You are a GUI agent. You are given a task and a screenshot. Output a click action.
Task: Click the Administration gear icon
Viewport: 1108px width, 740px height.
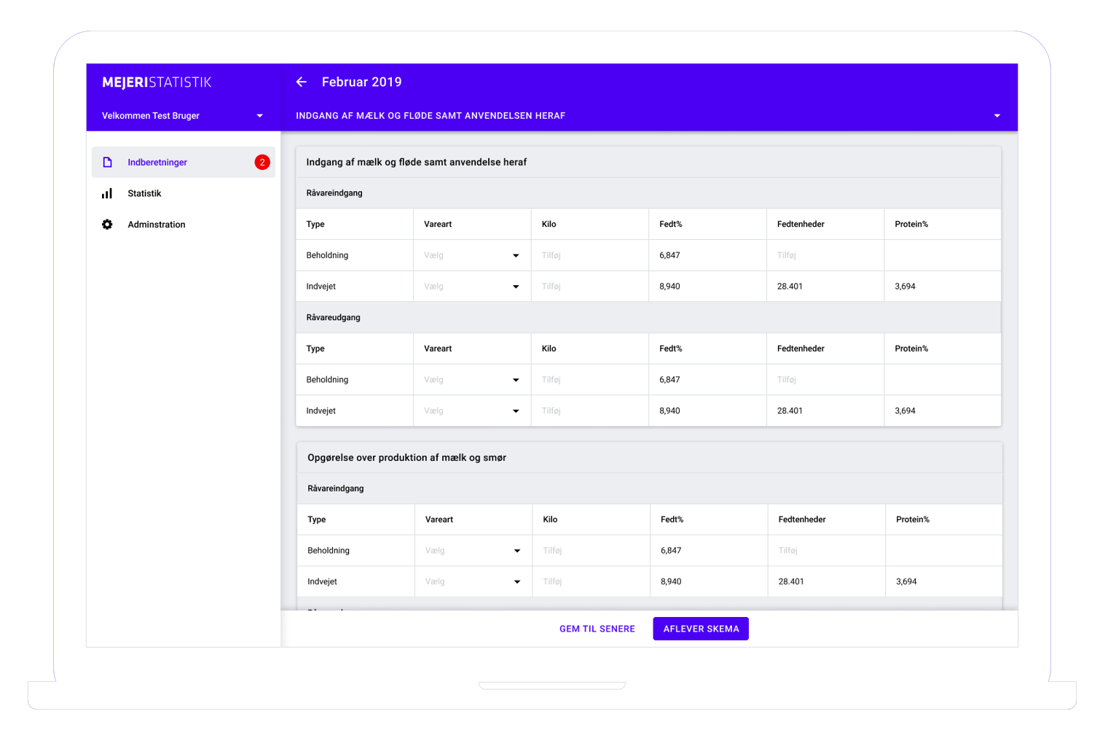(x=107, y=225)
